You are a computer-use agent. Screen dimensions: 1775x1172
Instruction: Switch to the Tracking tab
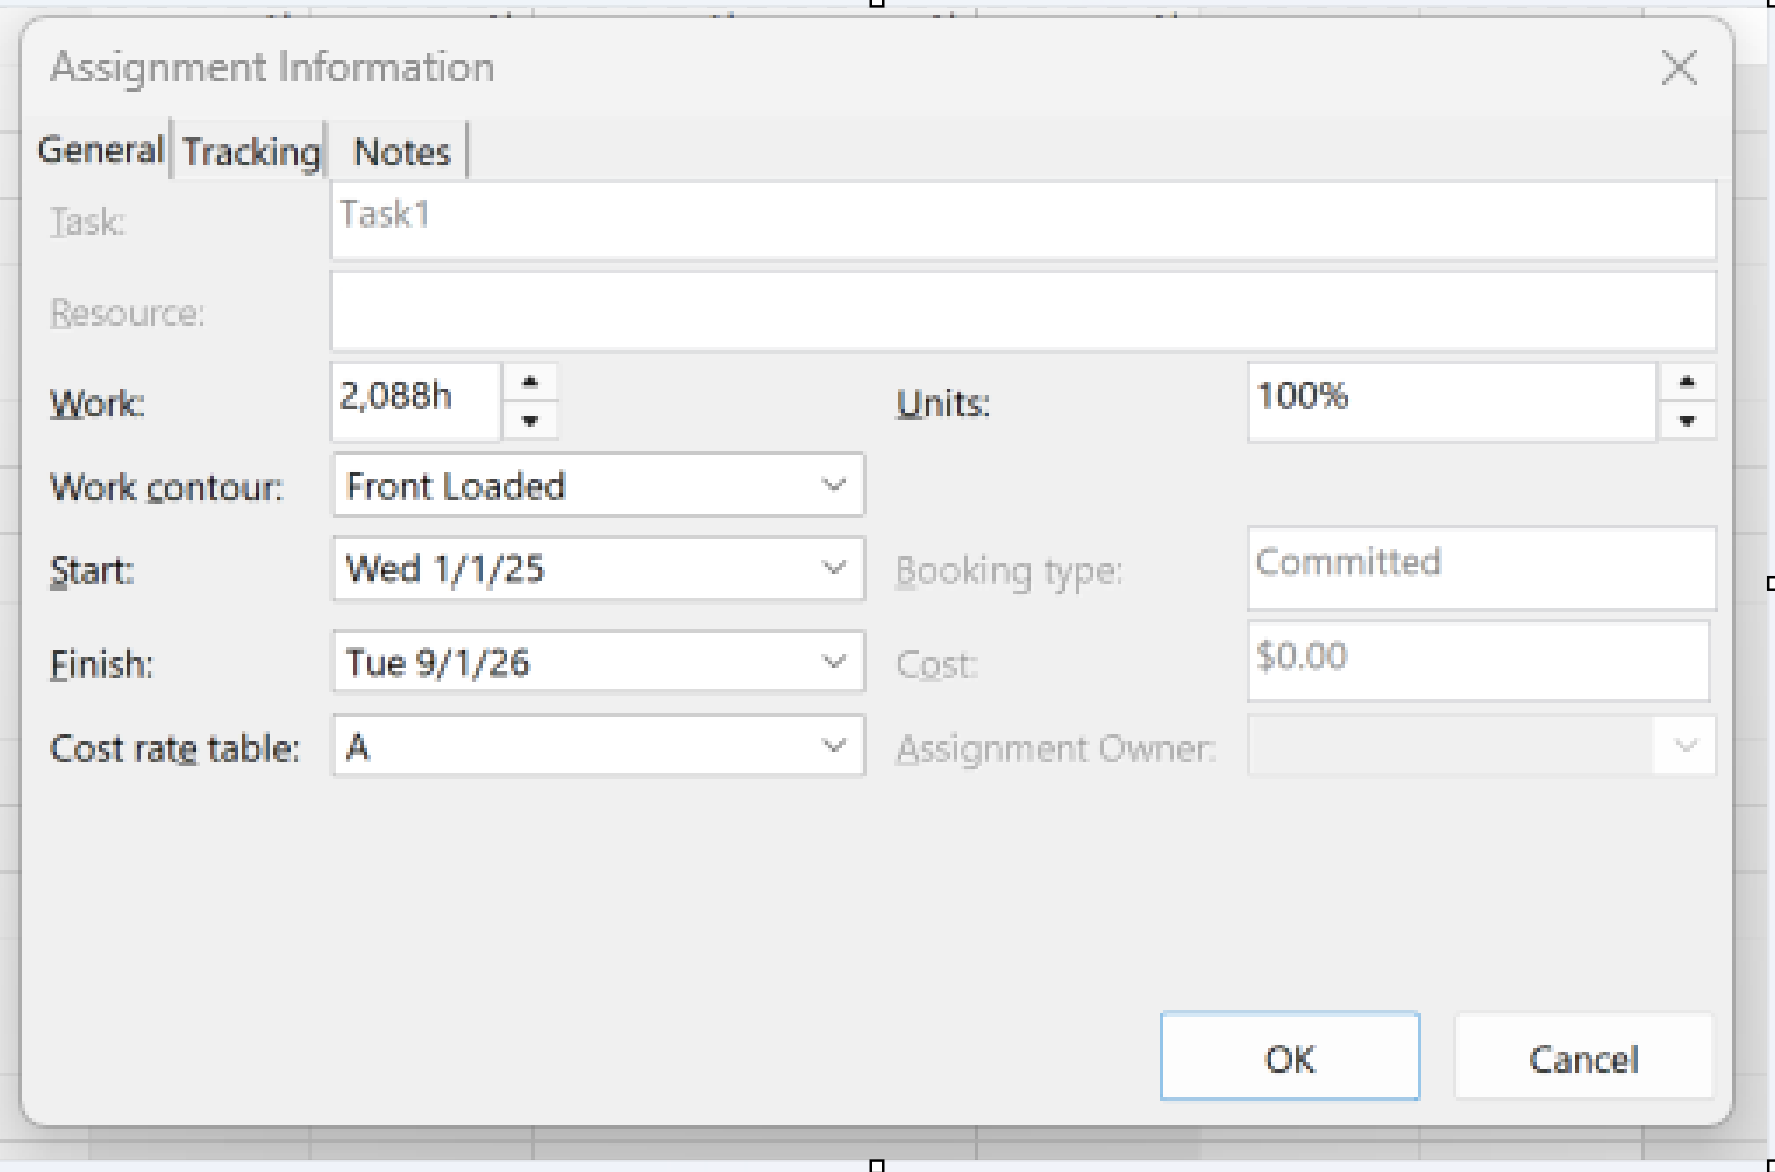pyautogui.click(x=251, y=152)
